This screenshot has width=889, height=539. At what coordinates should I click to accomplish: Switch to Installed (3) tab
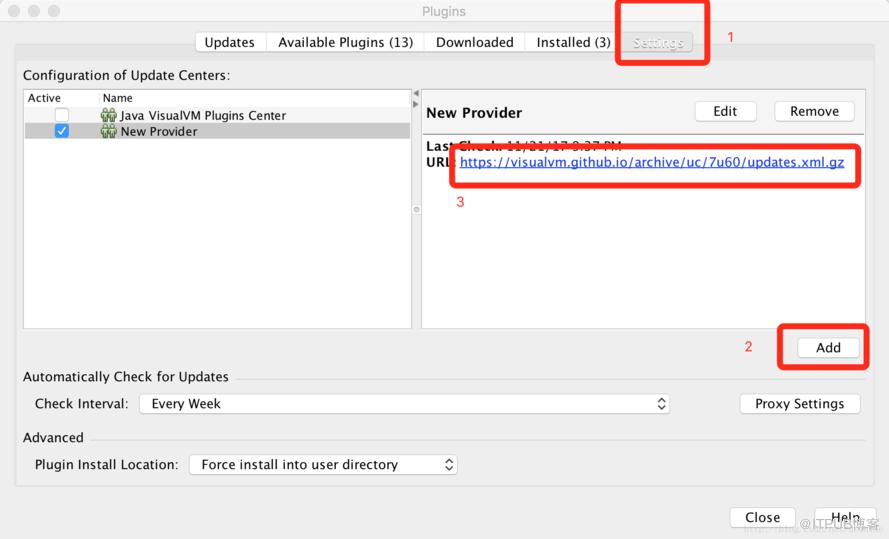(573, 43)
